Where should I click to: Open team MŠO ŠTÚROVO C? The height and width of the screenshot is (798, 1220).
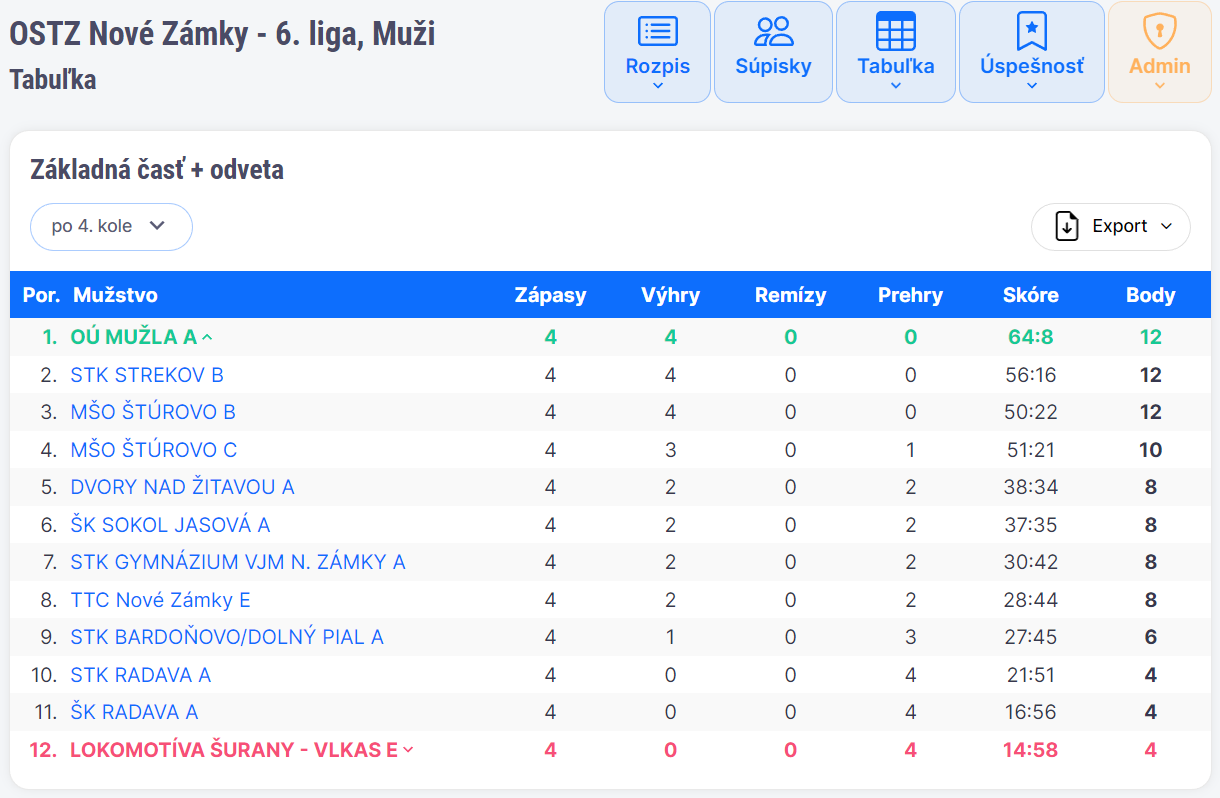pyautogui.click(x=153, y=450)
